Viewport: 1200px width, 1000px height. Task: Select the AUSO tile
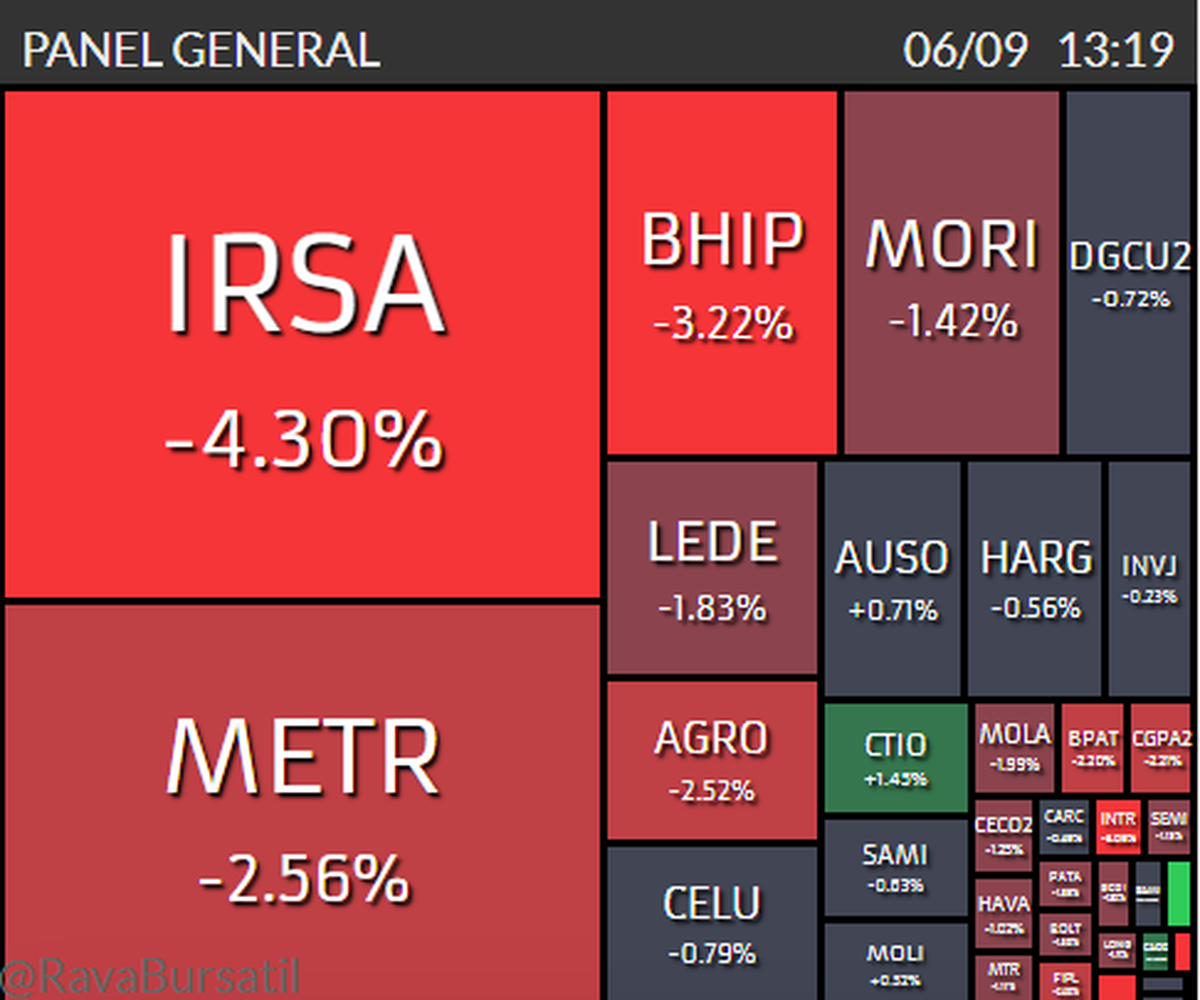[892, 578]
